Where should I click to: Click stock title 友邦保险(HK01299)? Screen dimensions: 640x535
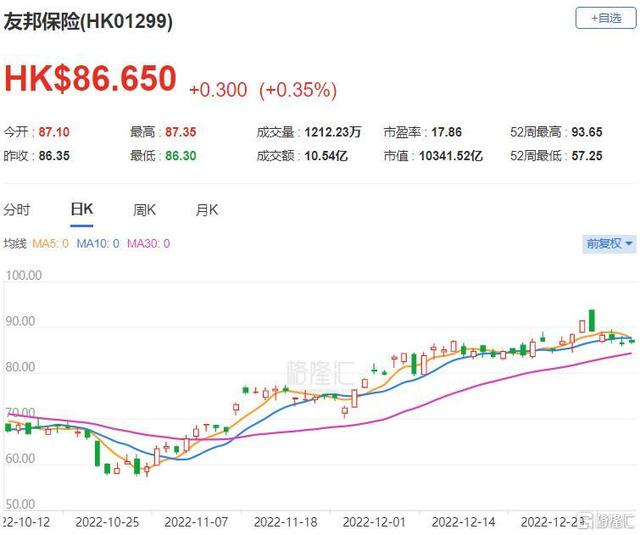(x=88, y=21)
